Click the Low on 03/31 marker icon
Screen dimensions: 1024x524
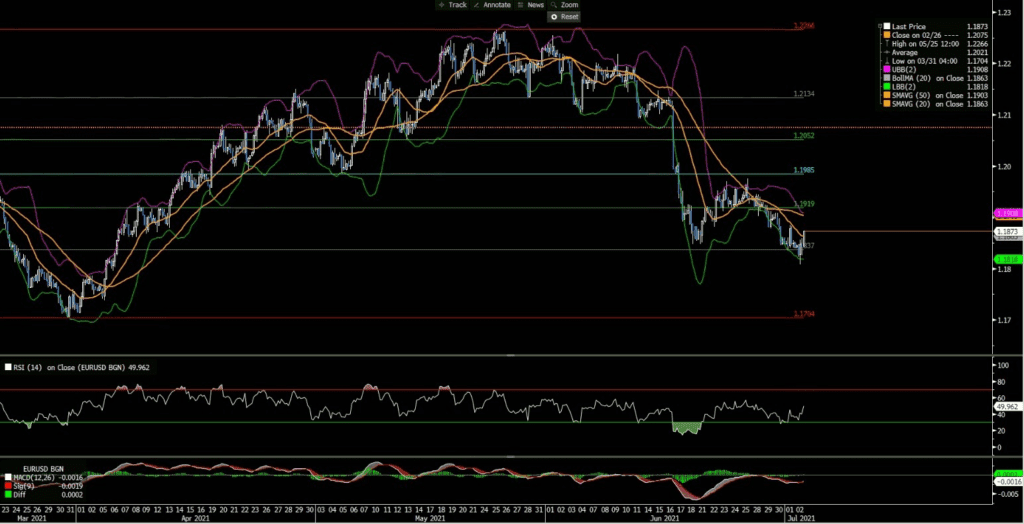click(887, 61)
